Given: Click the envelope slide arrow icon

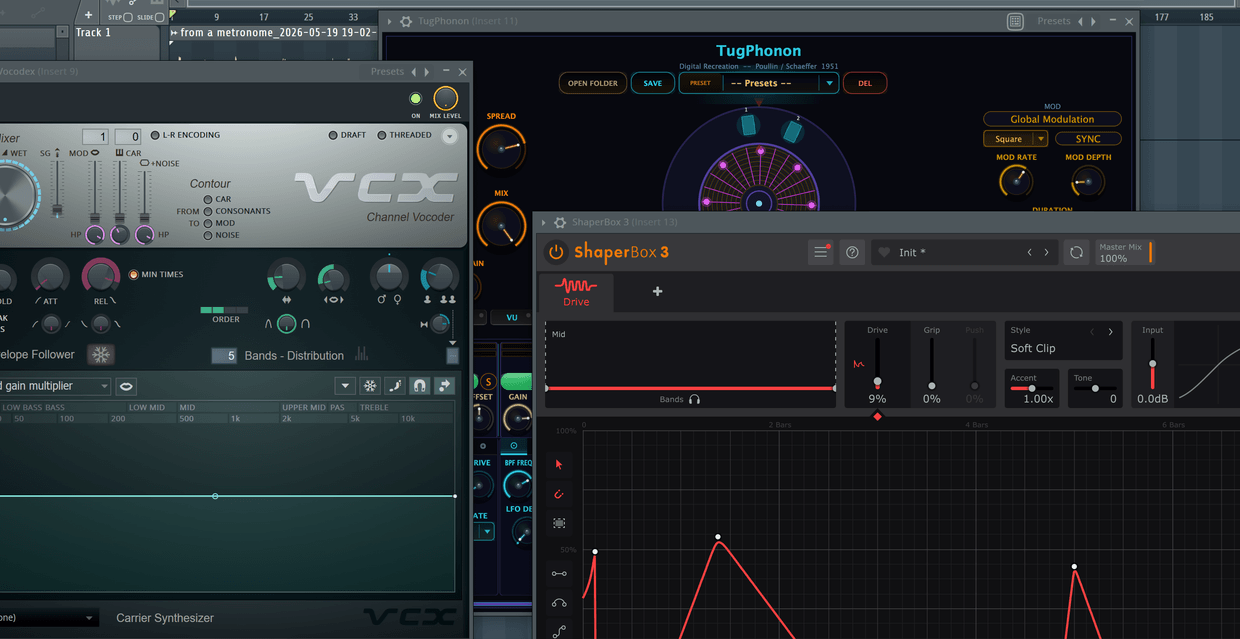Looking at the screenshot, I should click(445, 386).
